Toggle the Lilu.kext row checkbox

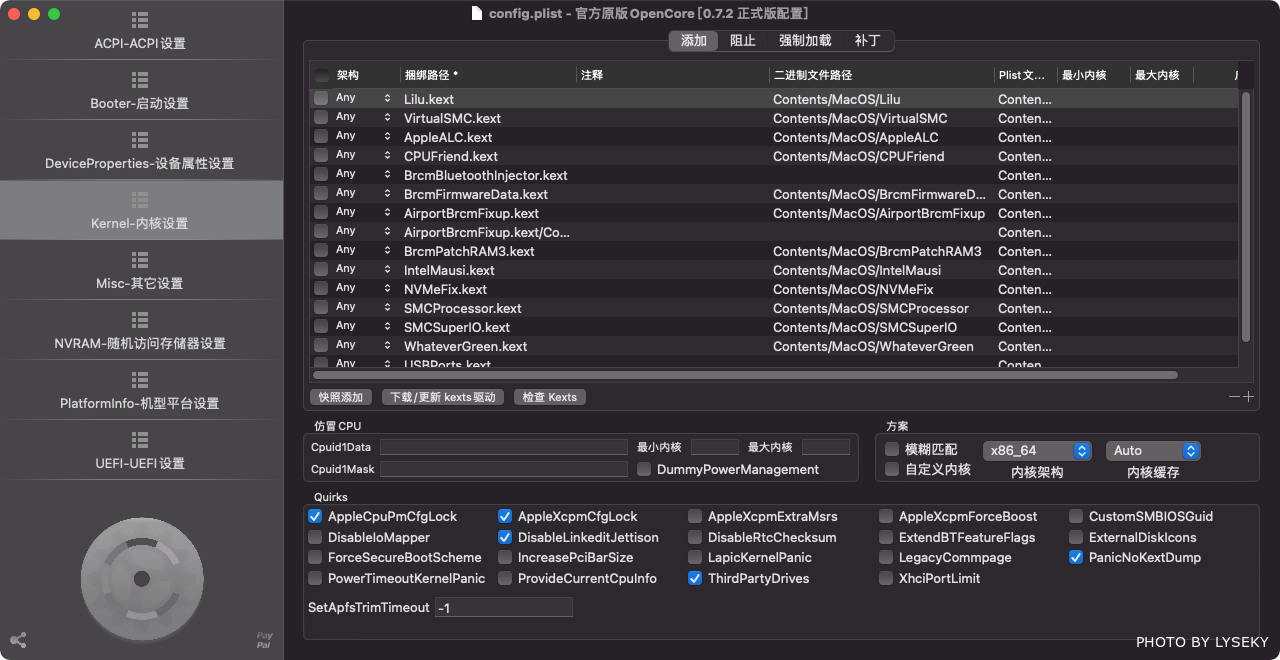click(321, 99)
